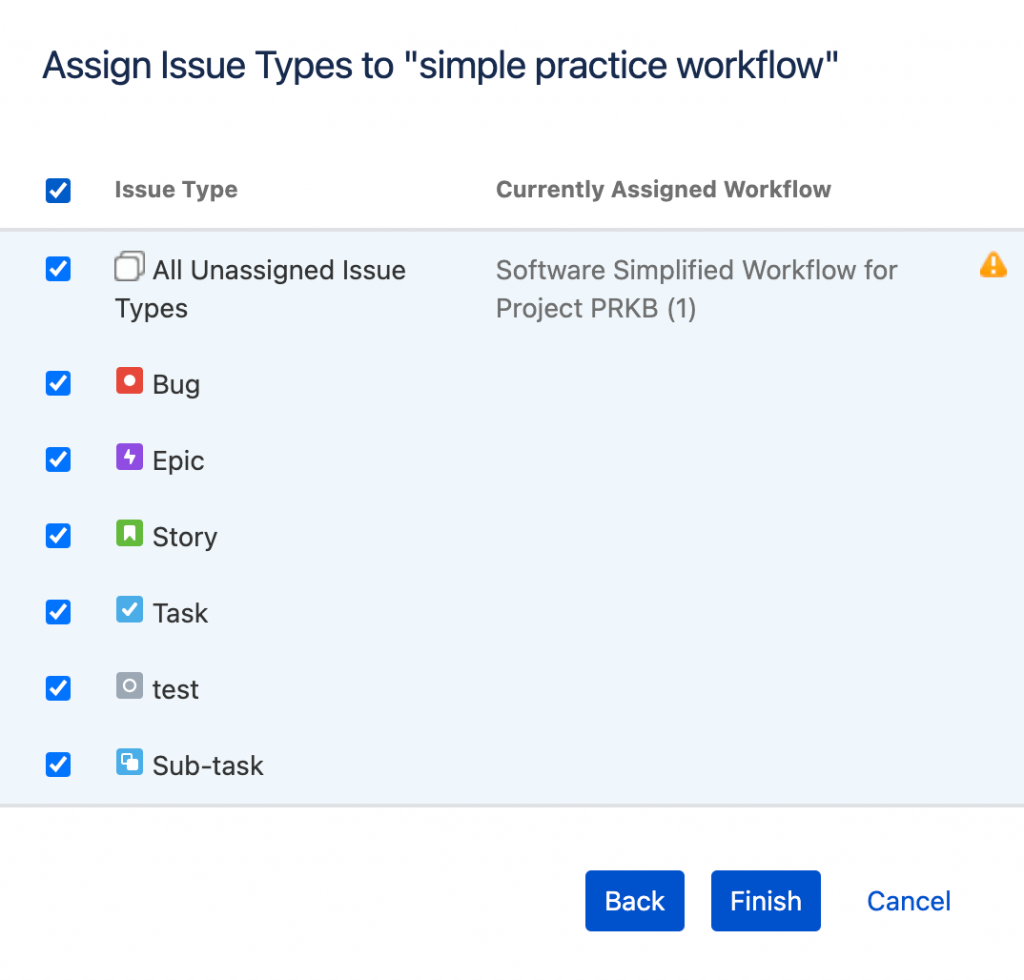The width and height of the screenshot is (1024, 980).
Task: Click the Finish button
Action: (765, 901)
